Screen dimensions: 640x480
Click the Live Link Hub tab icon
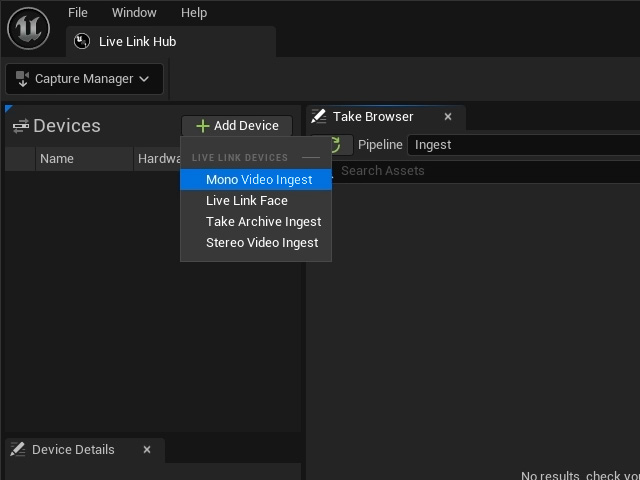(x=82, y=41)
